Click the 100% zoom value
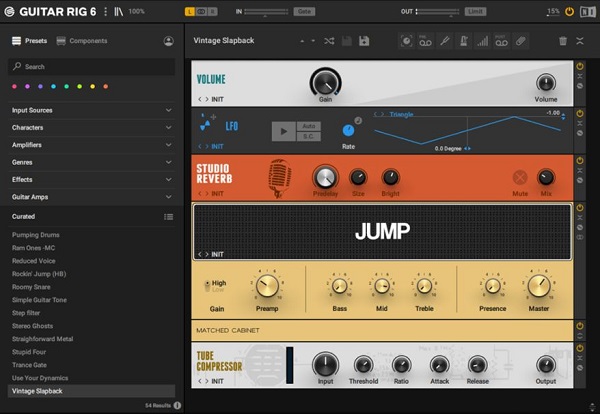The image size is (600, 414). (137, 11)
